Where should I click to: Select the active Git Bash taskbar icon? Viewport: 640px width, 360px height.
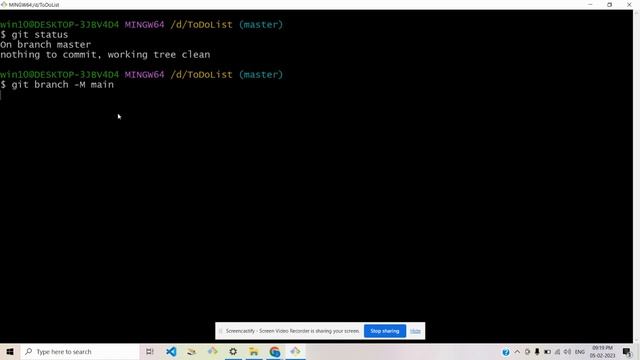[x=296, y=351]
